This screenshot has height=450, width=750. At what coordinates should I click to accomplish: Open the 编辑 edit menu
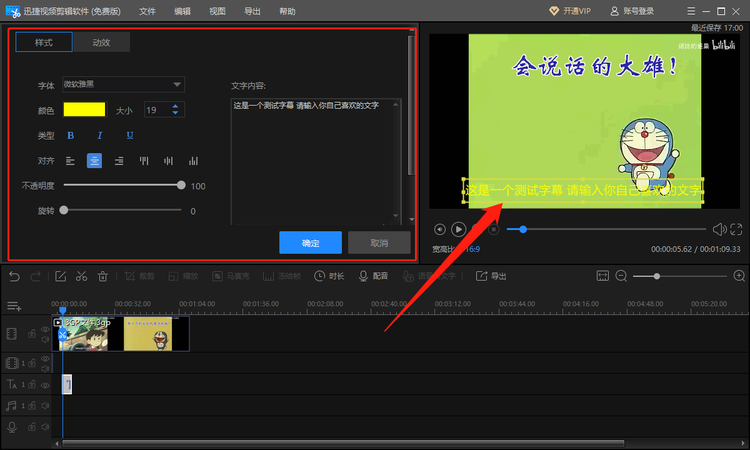[x=182, y=11]
